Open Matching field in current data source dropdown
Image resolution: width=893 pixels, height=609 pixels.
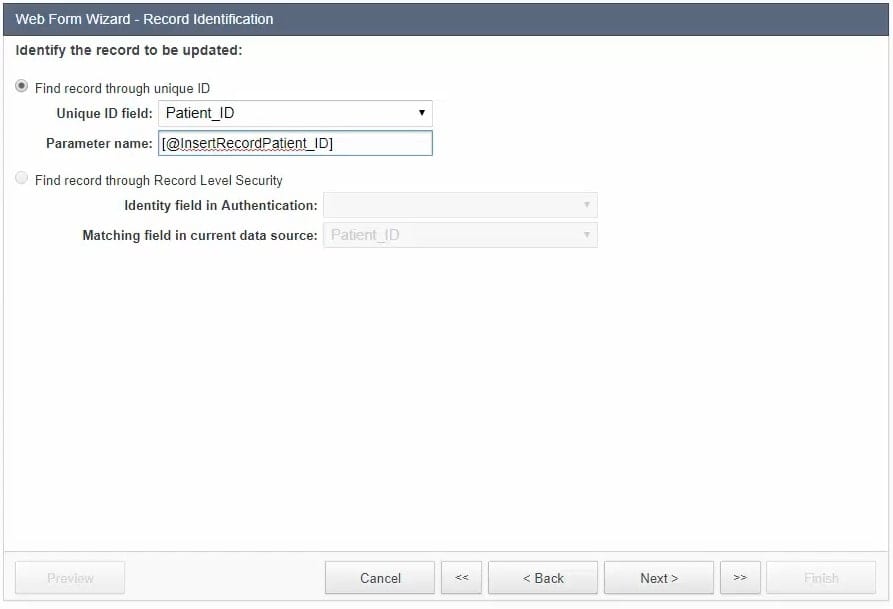[460, 235]
